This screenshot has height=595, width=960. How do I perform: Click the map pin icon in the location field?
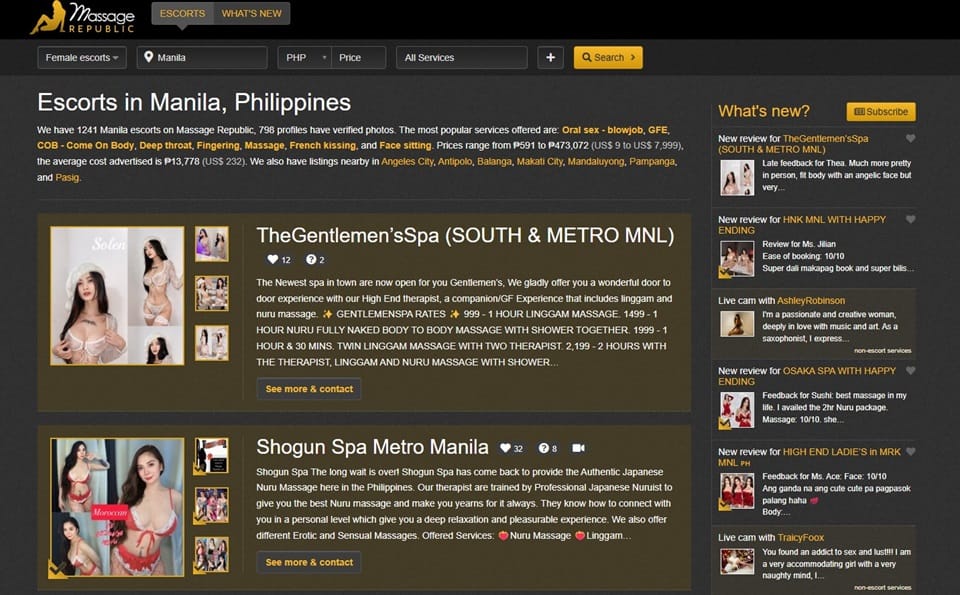click(x=148, y=57)
